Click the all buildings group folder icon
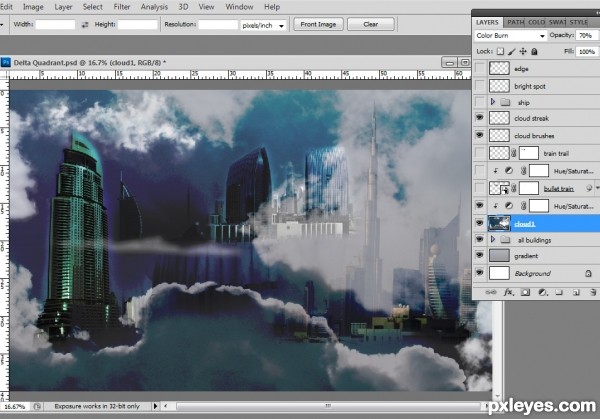Viewport: 600px width, 419px height. [505, 240]
